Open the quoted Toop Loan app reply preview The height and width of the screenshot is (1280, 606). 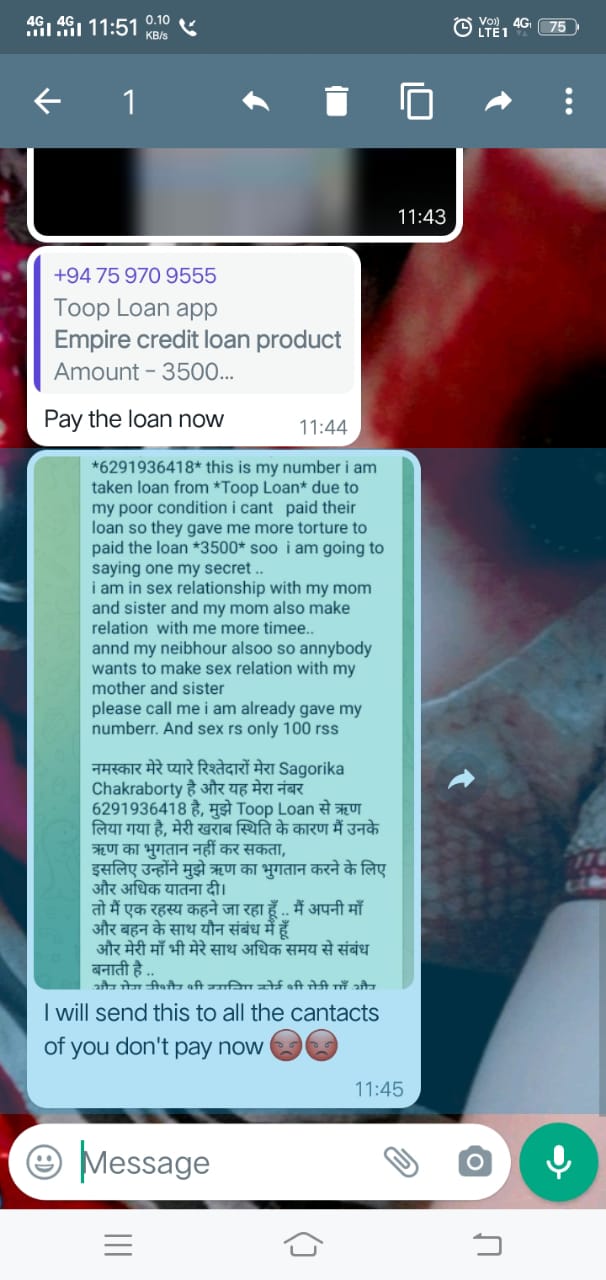click(194, 323)
